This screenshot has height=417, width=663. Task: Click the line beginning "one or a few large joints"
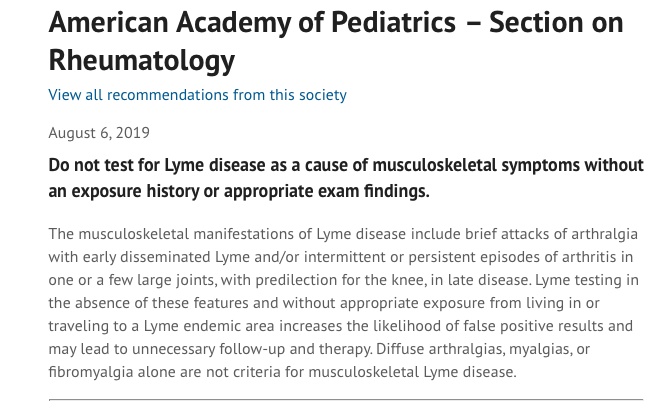(343, 280)
